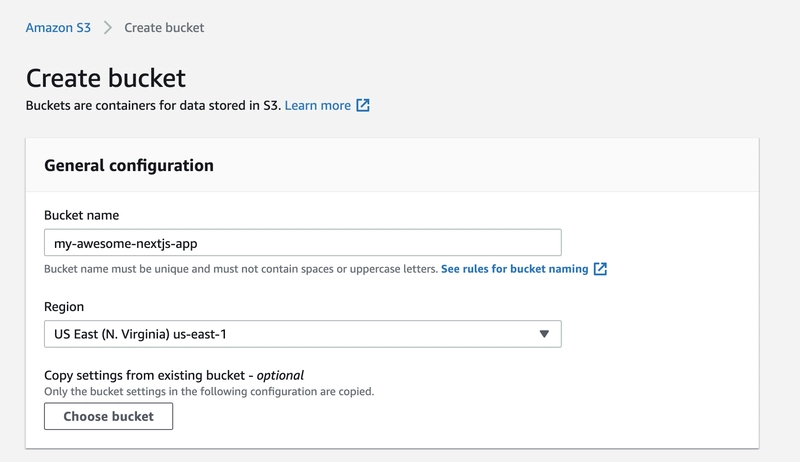Click 'Only the bucket settings' helper text
Screen dimensions: 800x462
pyautogui.click(x=209, y=392)
